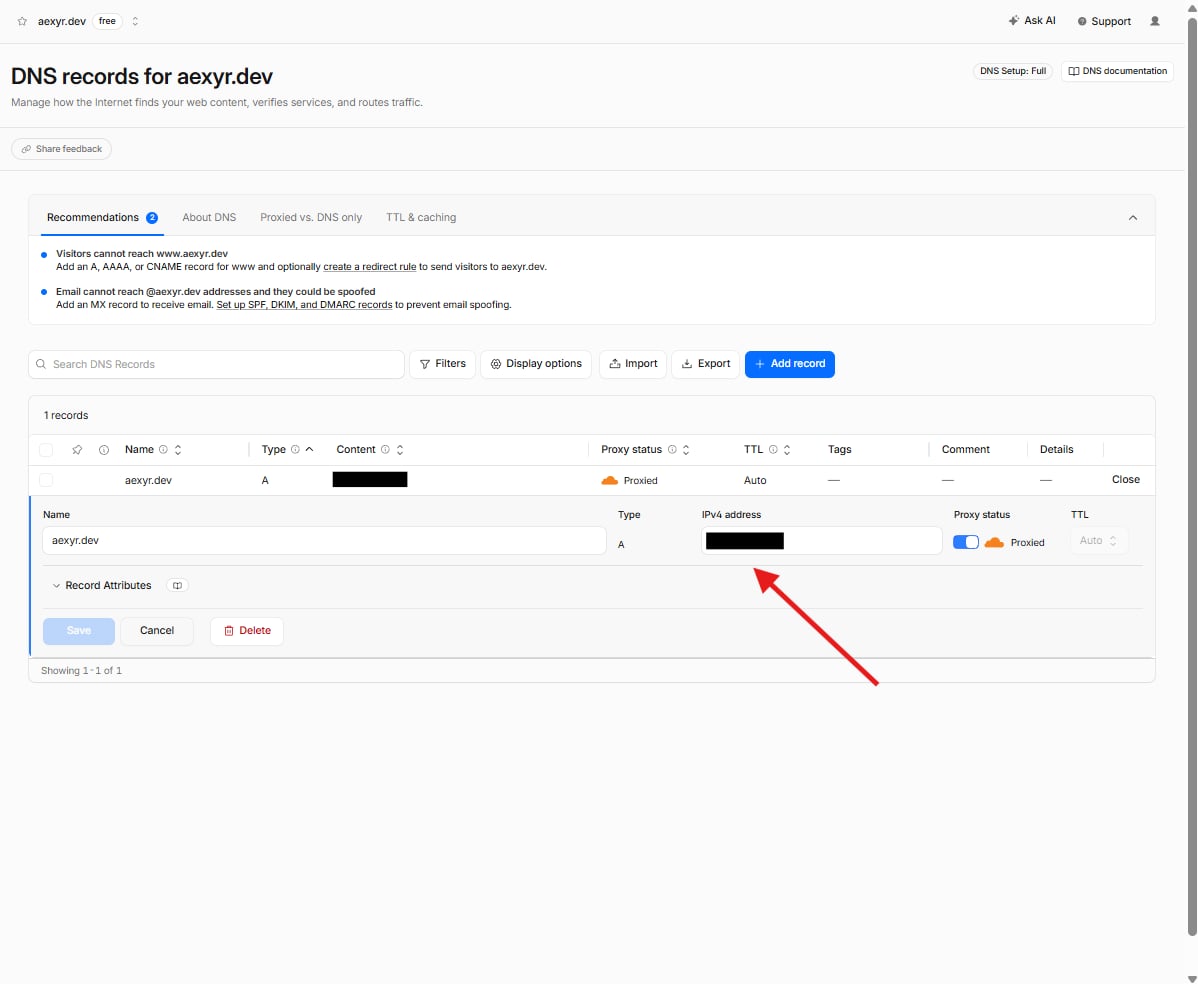Delete the aexyr.dev record
The image size is (1198, 984).
pyautogui.click(x=247, y=631)
